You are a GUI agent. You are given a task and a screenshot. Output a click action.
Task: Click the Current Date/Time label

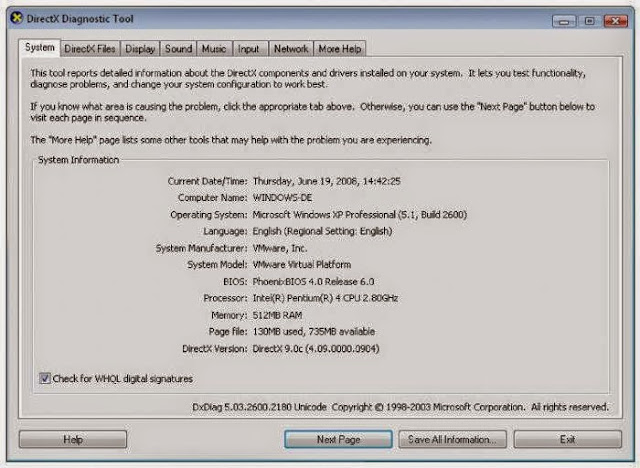click(207, 181)
